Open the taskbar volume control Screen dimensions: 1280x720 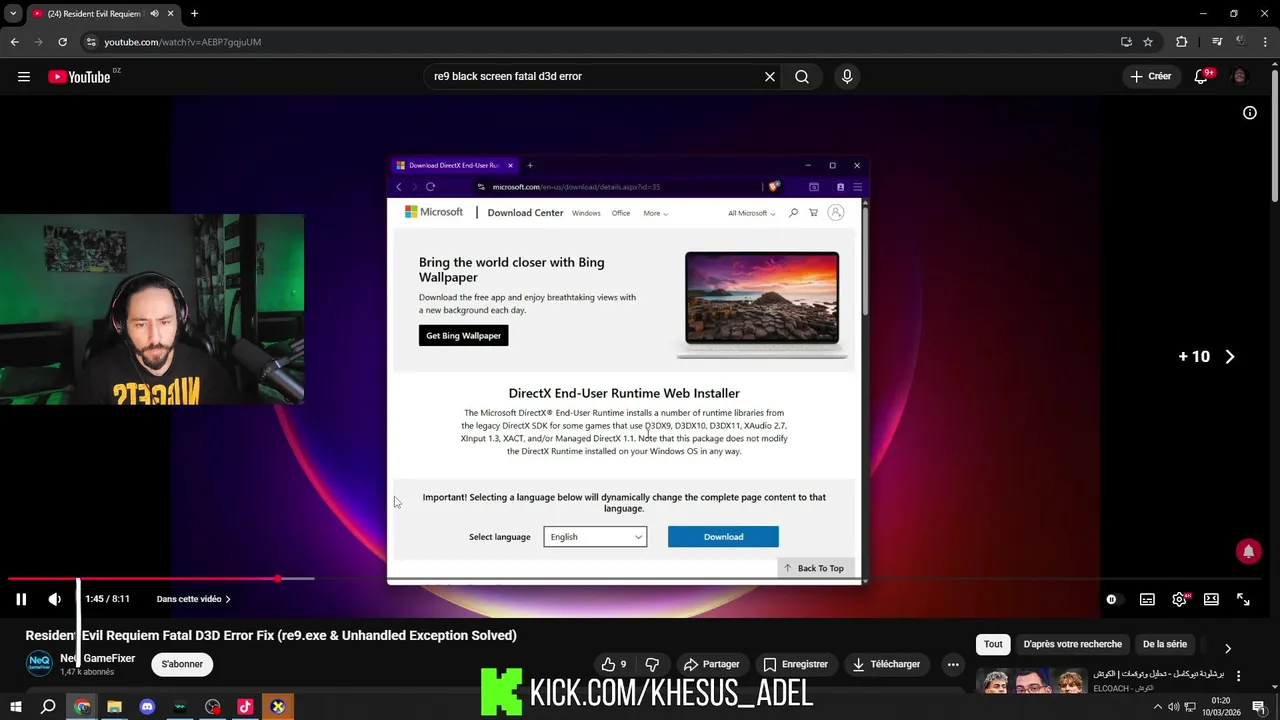(1174, 707)
